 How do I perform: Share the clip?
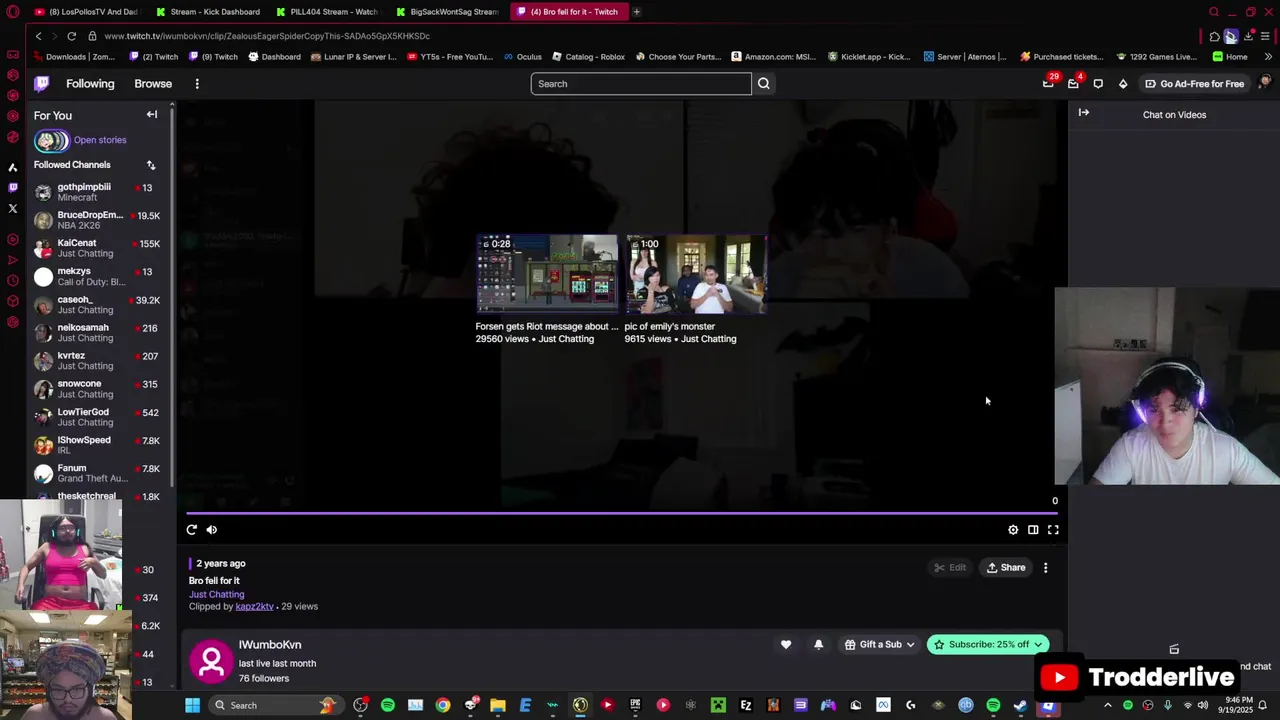coord(1006,568)
